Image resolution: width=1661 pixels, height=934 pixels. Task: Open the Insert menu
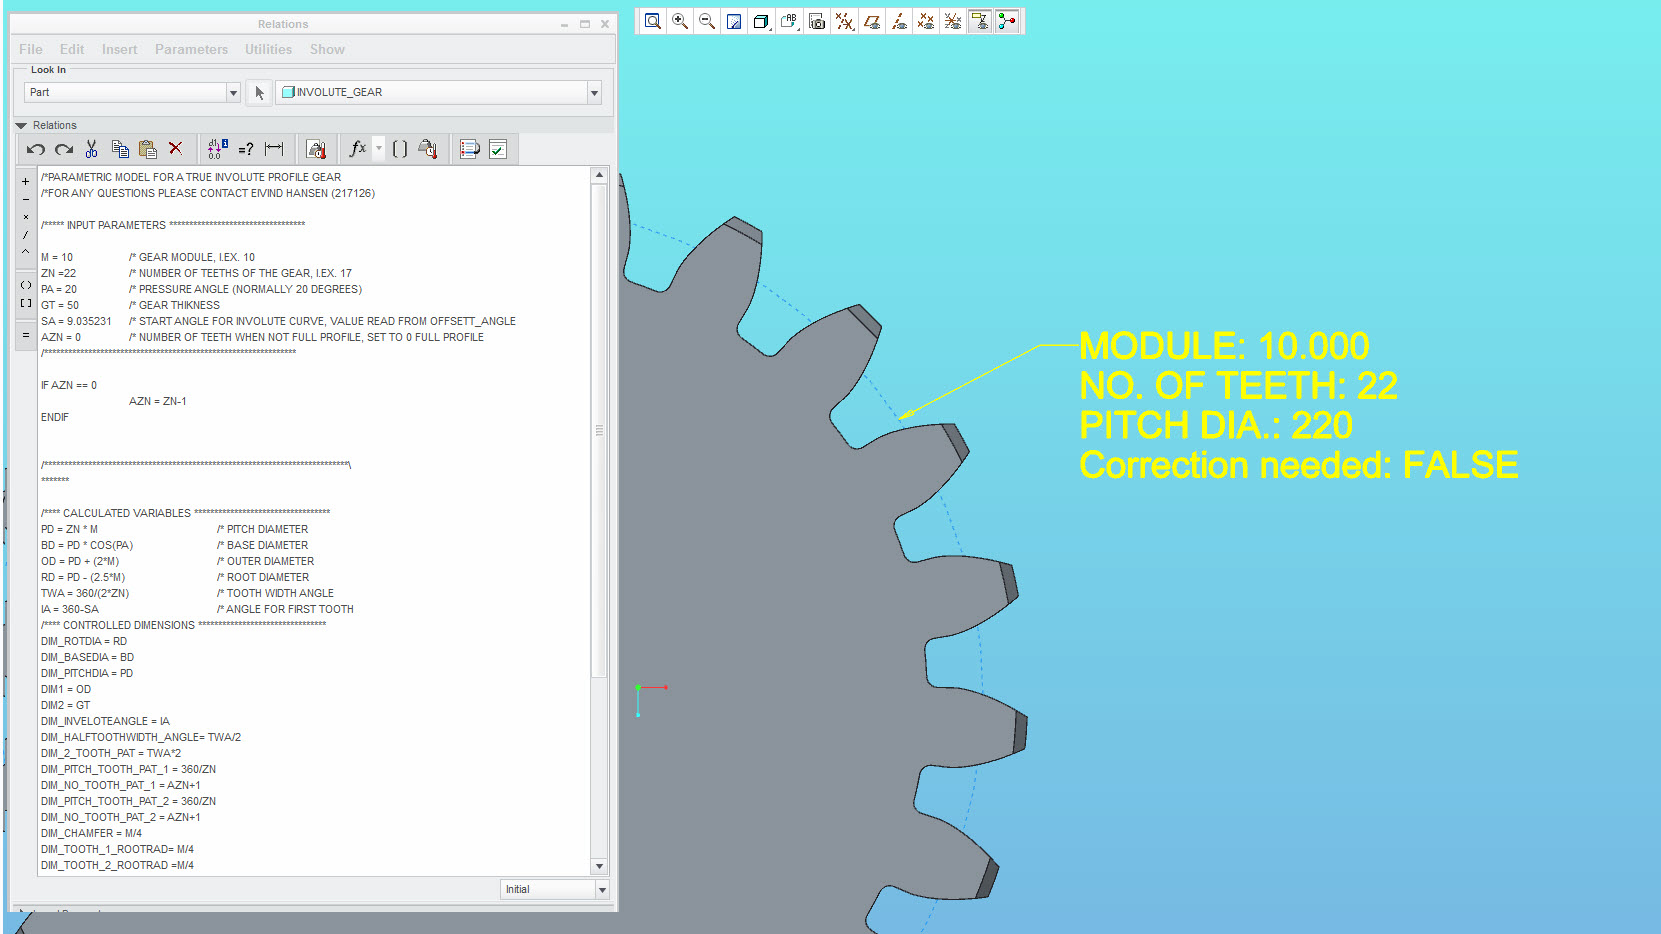coord(119,49)
